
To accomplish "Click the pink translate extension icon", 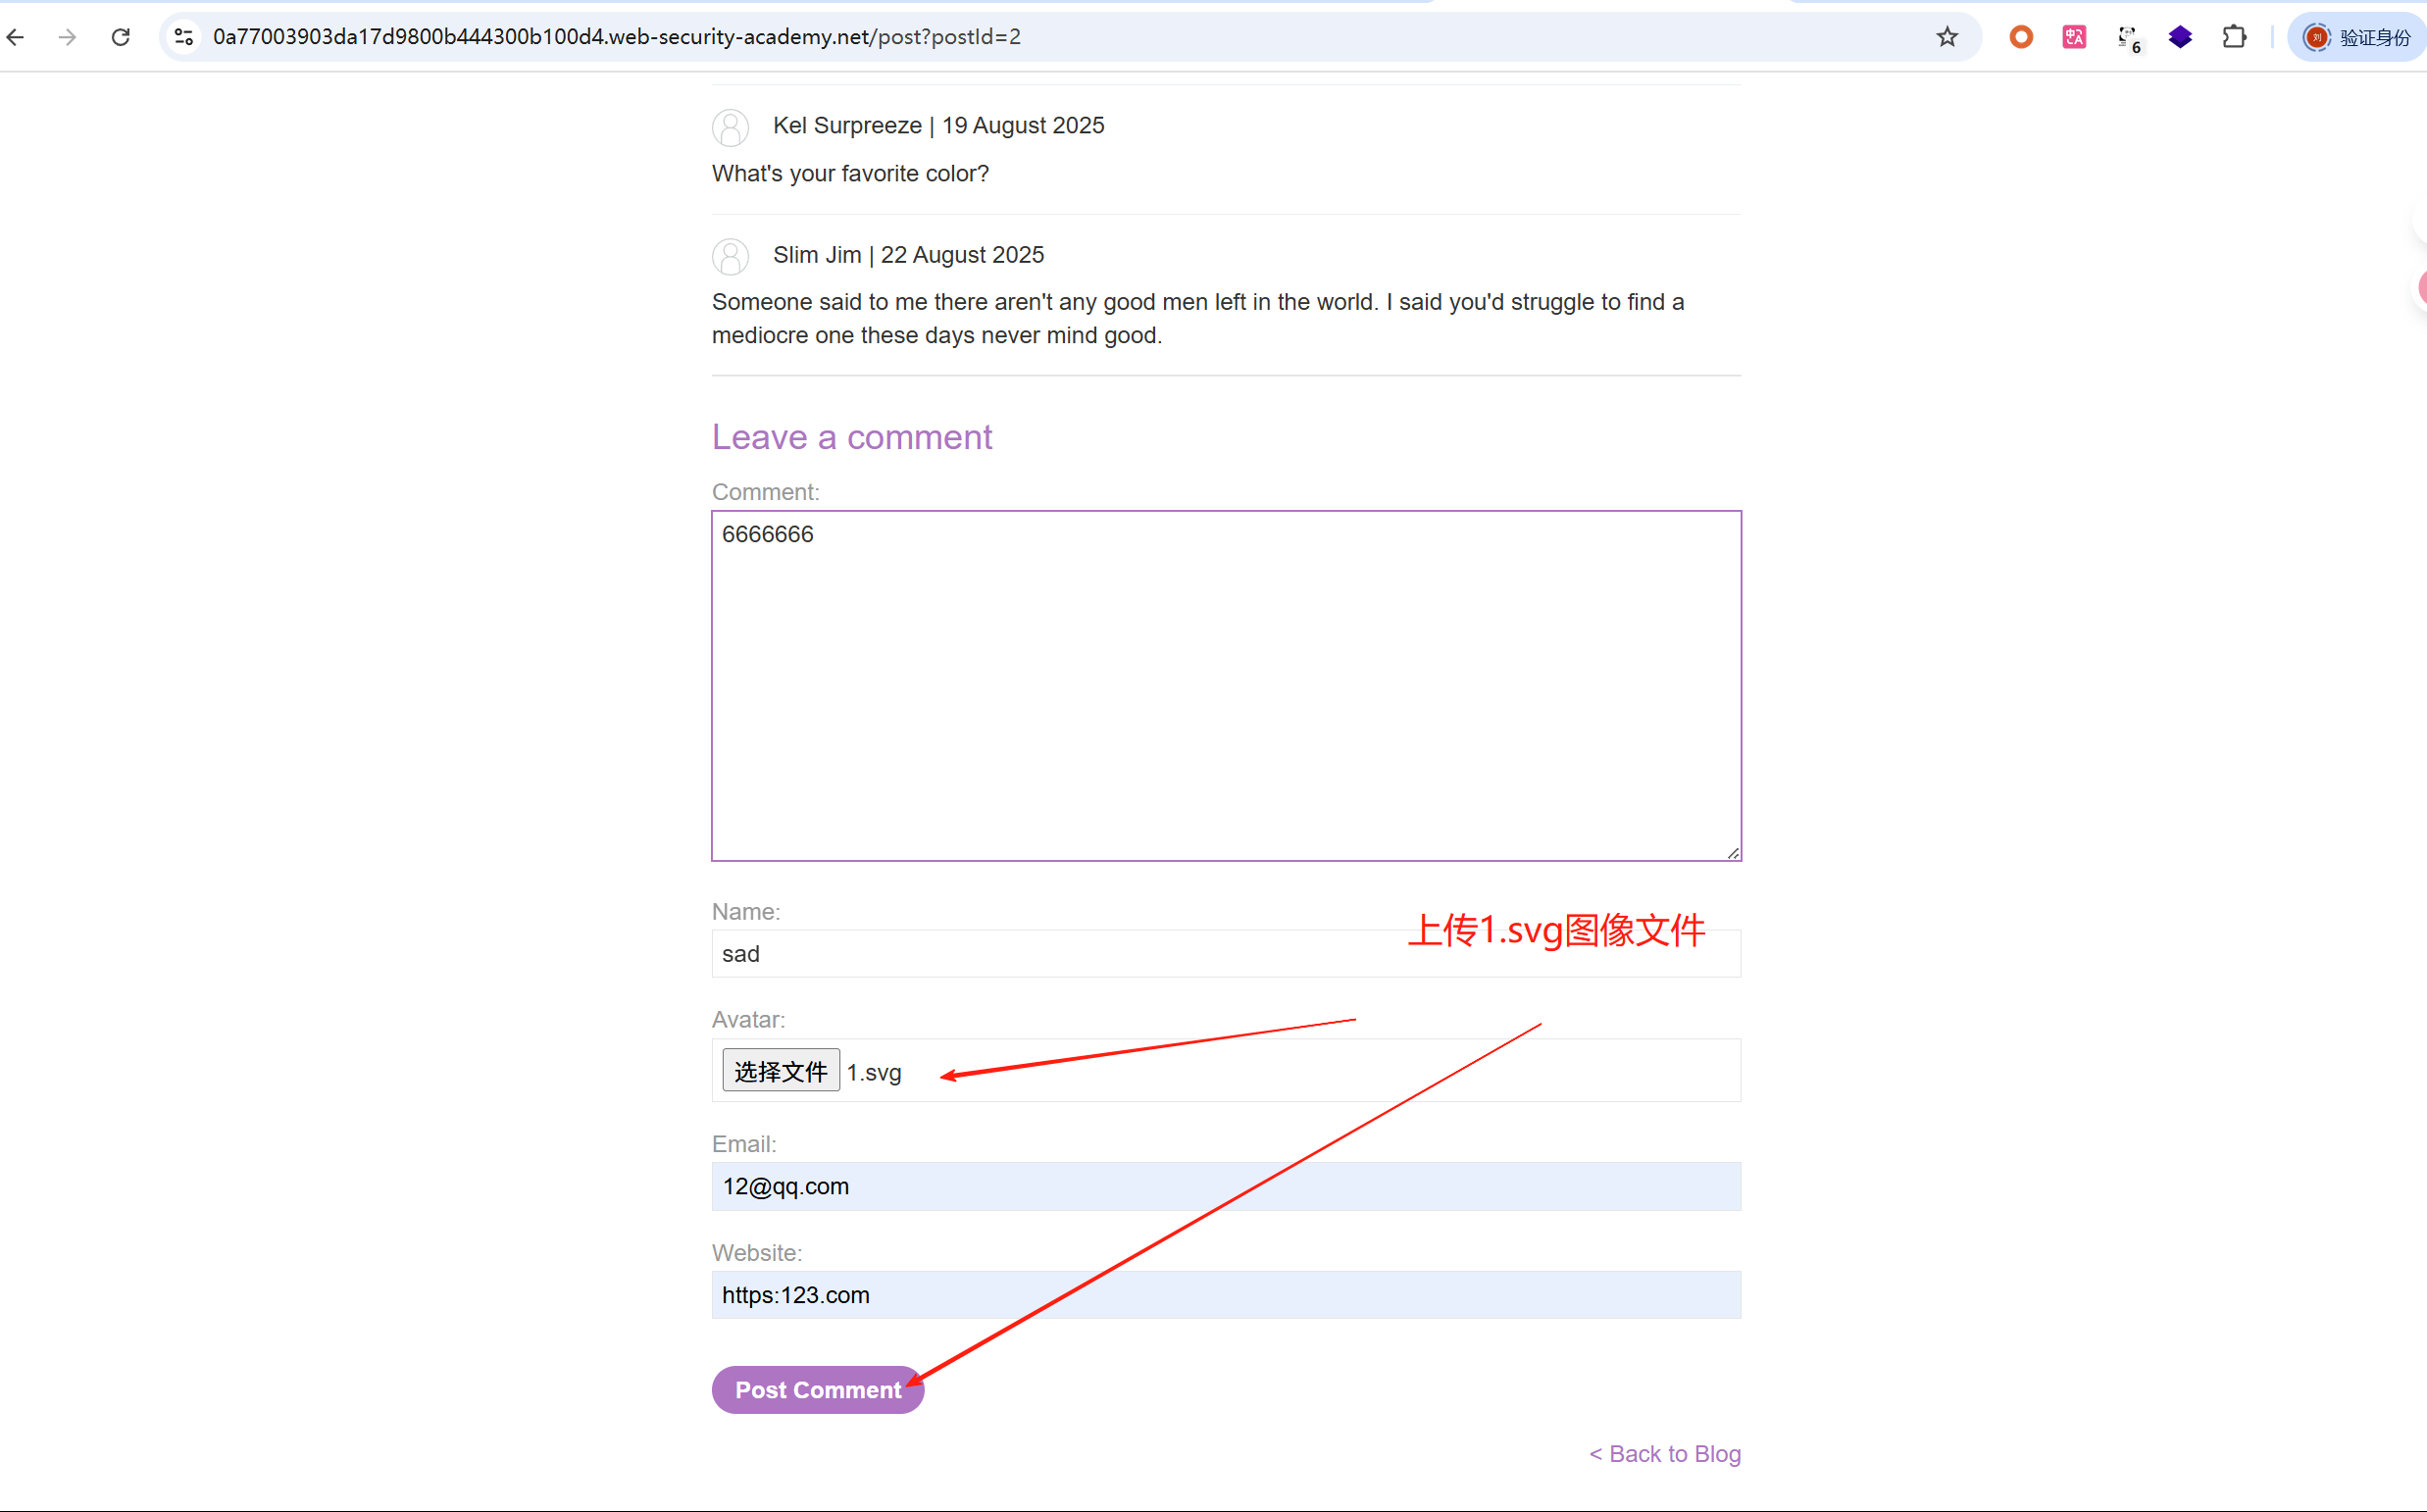I will [x=2074, y=37].
